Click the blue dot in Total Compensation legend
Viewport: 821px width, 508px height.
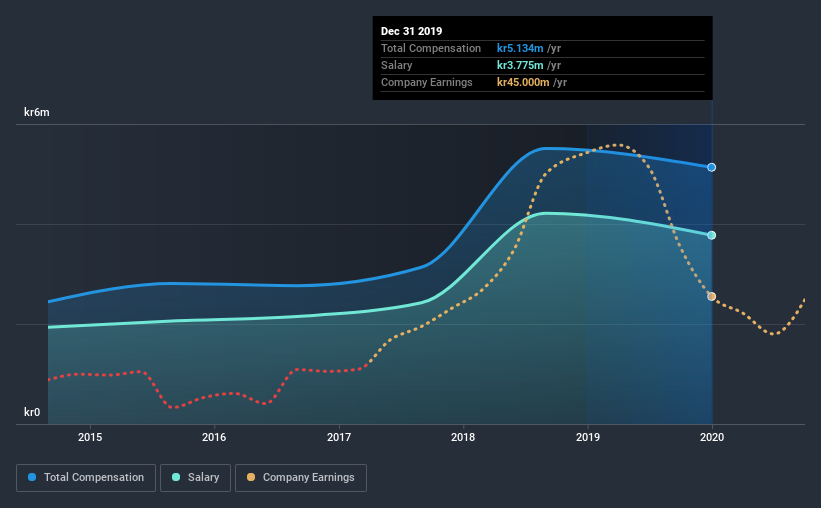(32, 477)
